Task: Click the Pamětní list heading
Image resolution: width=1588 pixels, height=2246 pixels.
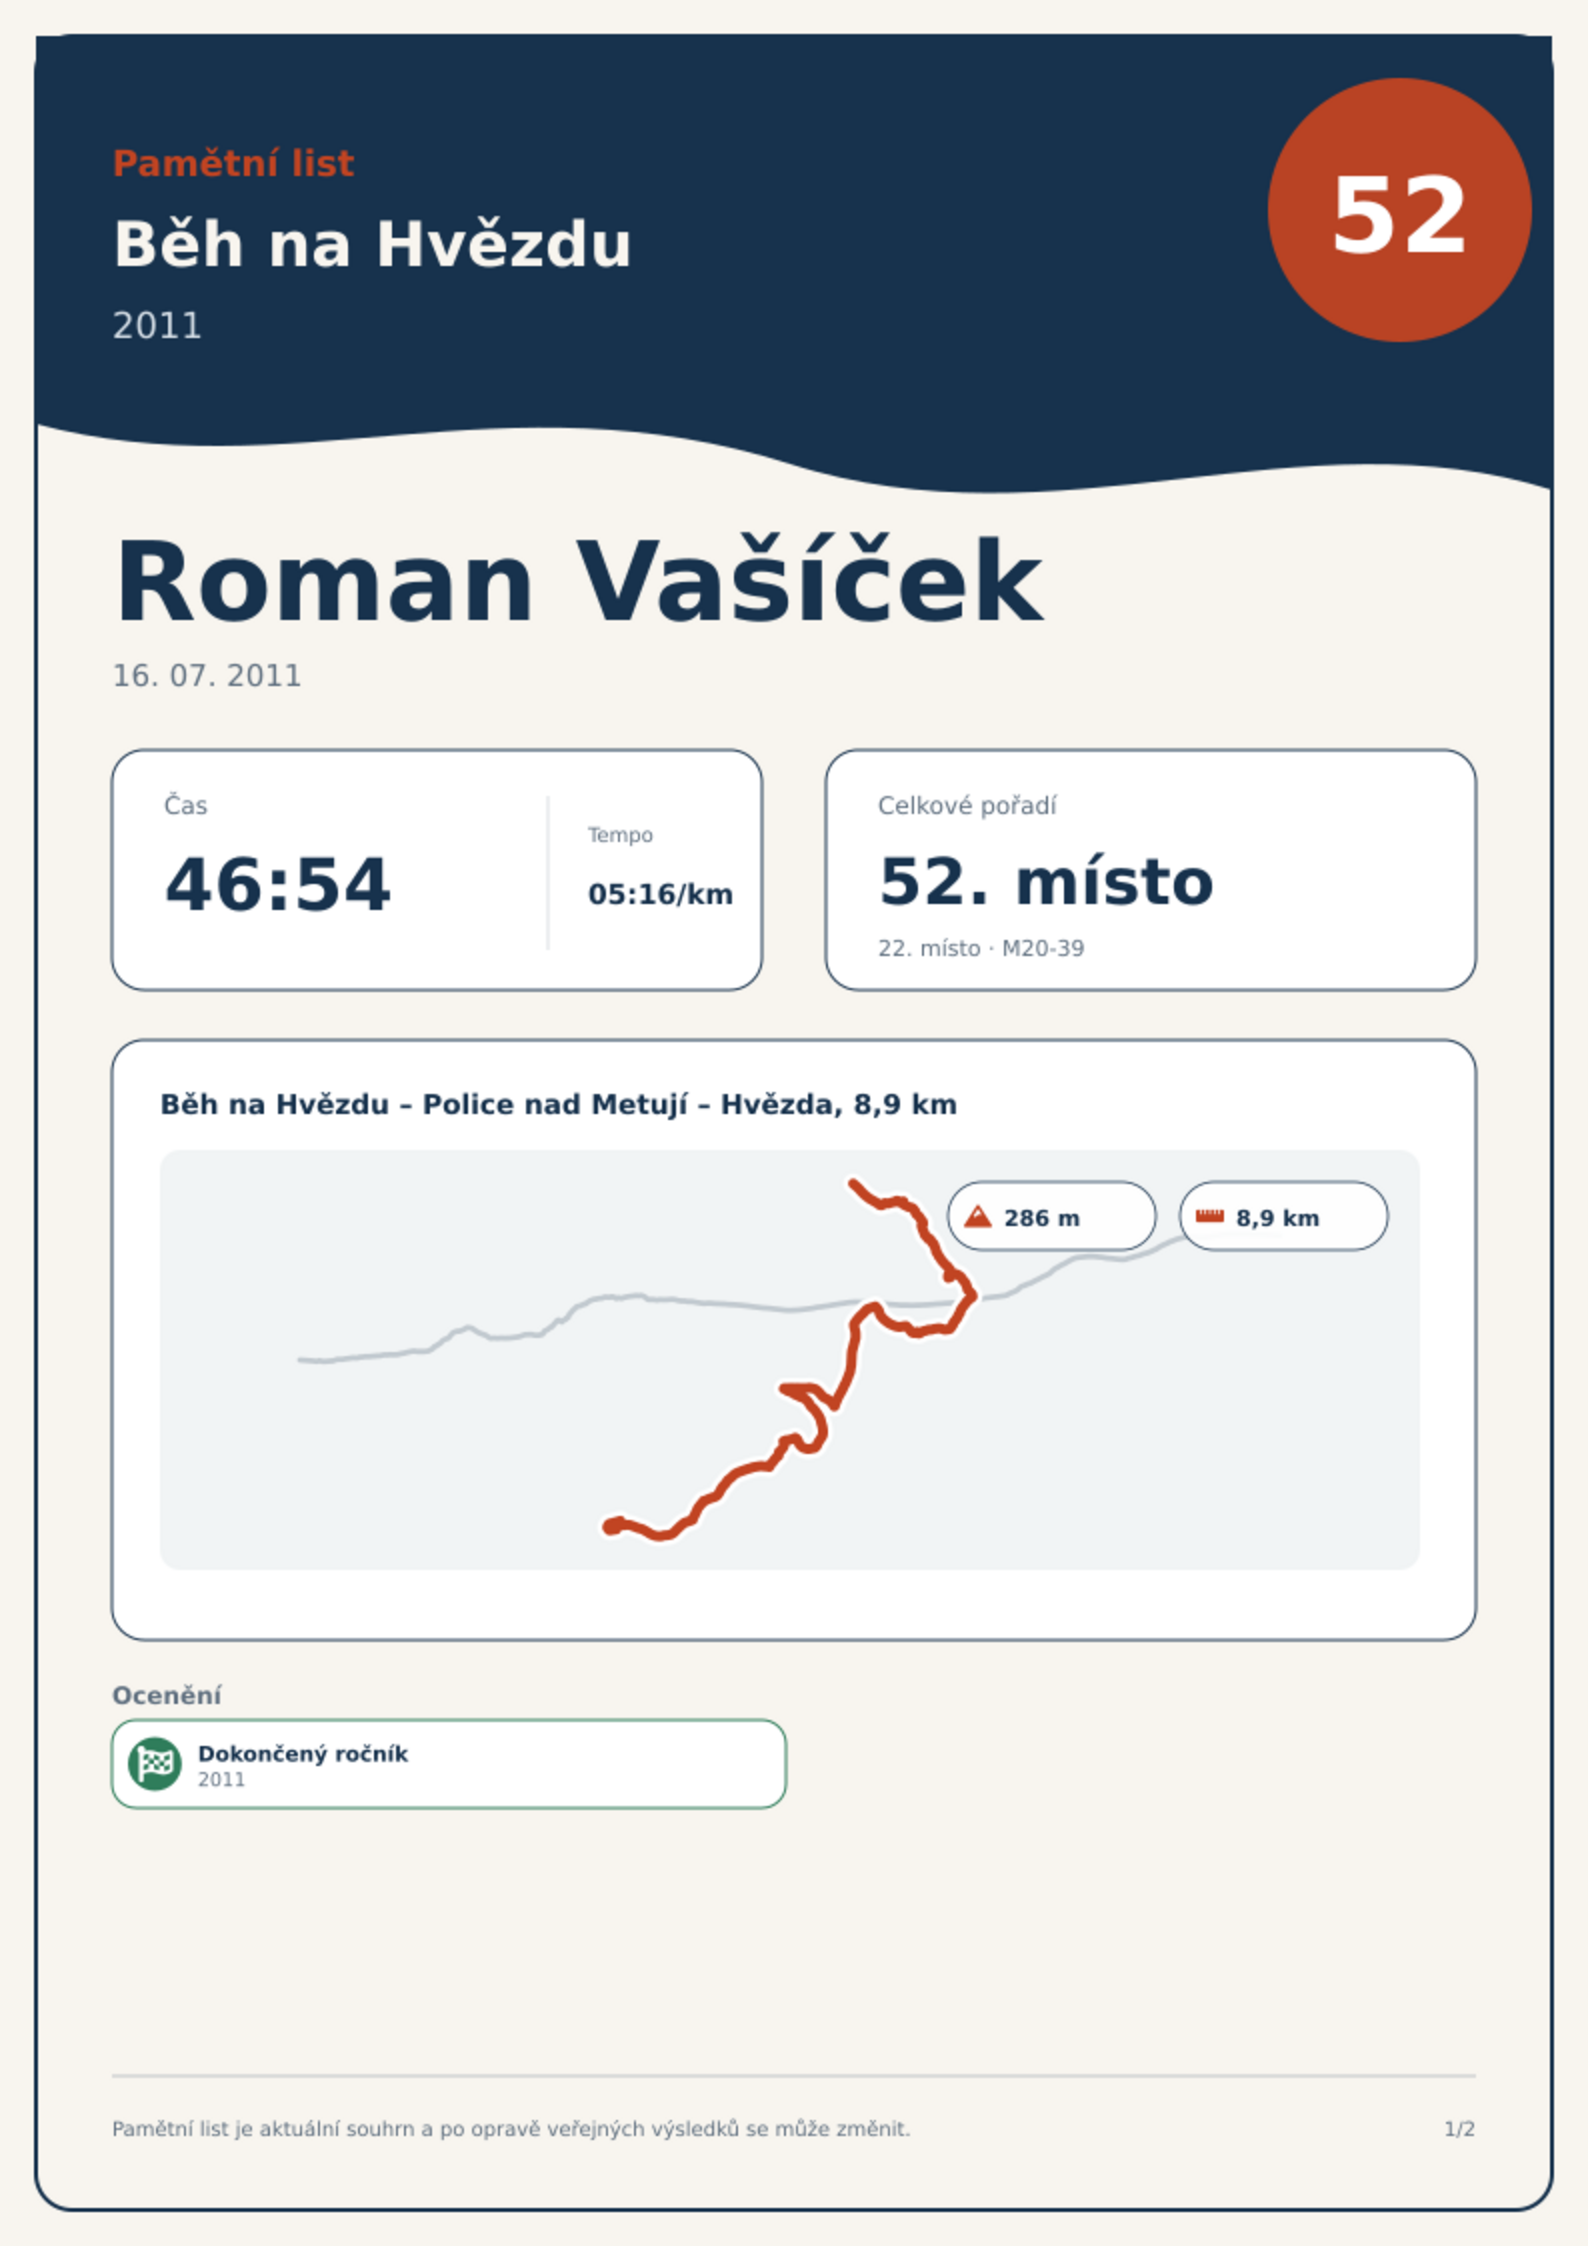Action: tap(233, 163)
